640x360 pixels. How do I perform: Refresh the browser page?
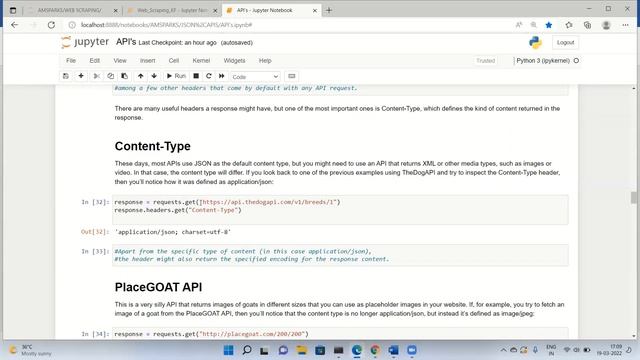[51, 25]
